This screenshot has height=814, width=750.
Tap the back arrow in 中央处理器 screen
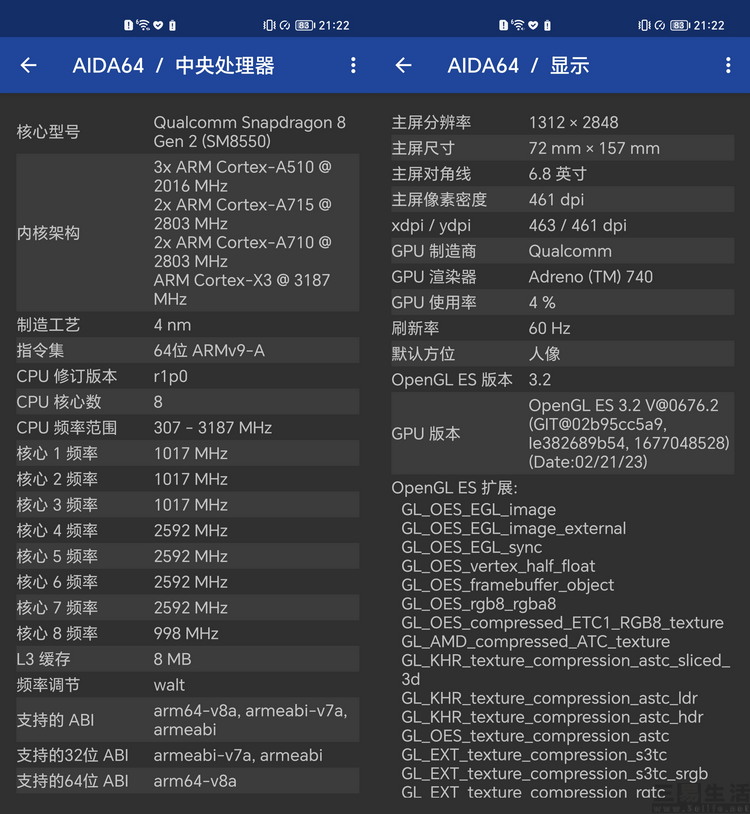click(x=29, y=65)
